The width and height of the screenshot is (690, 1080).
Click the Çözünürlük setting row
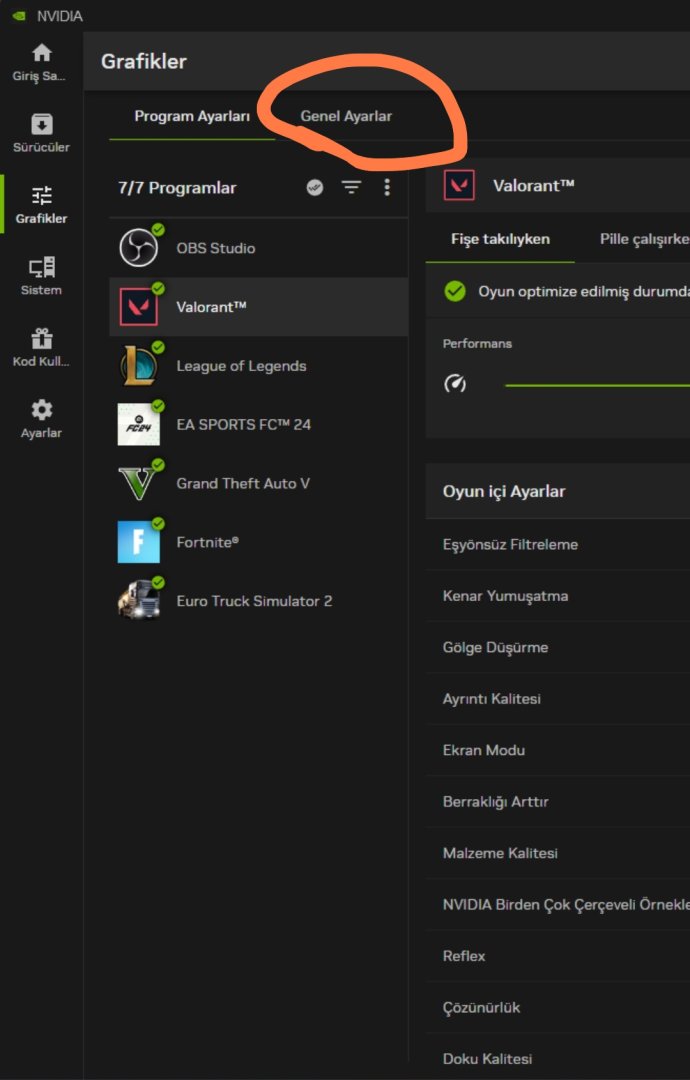pos(558,1007)
